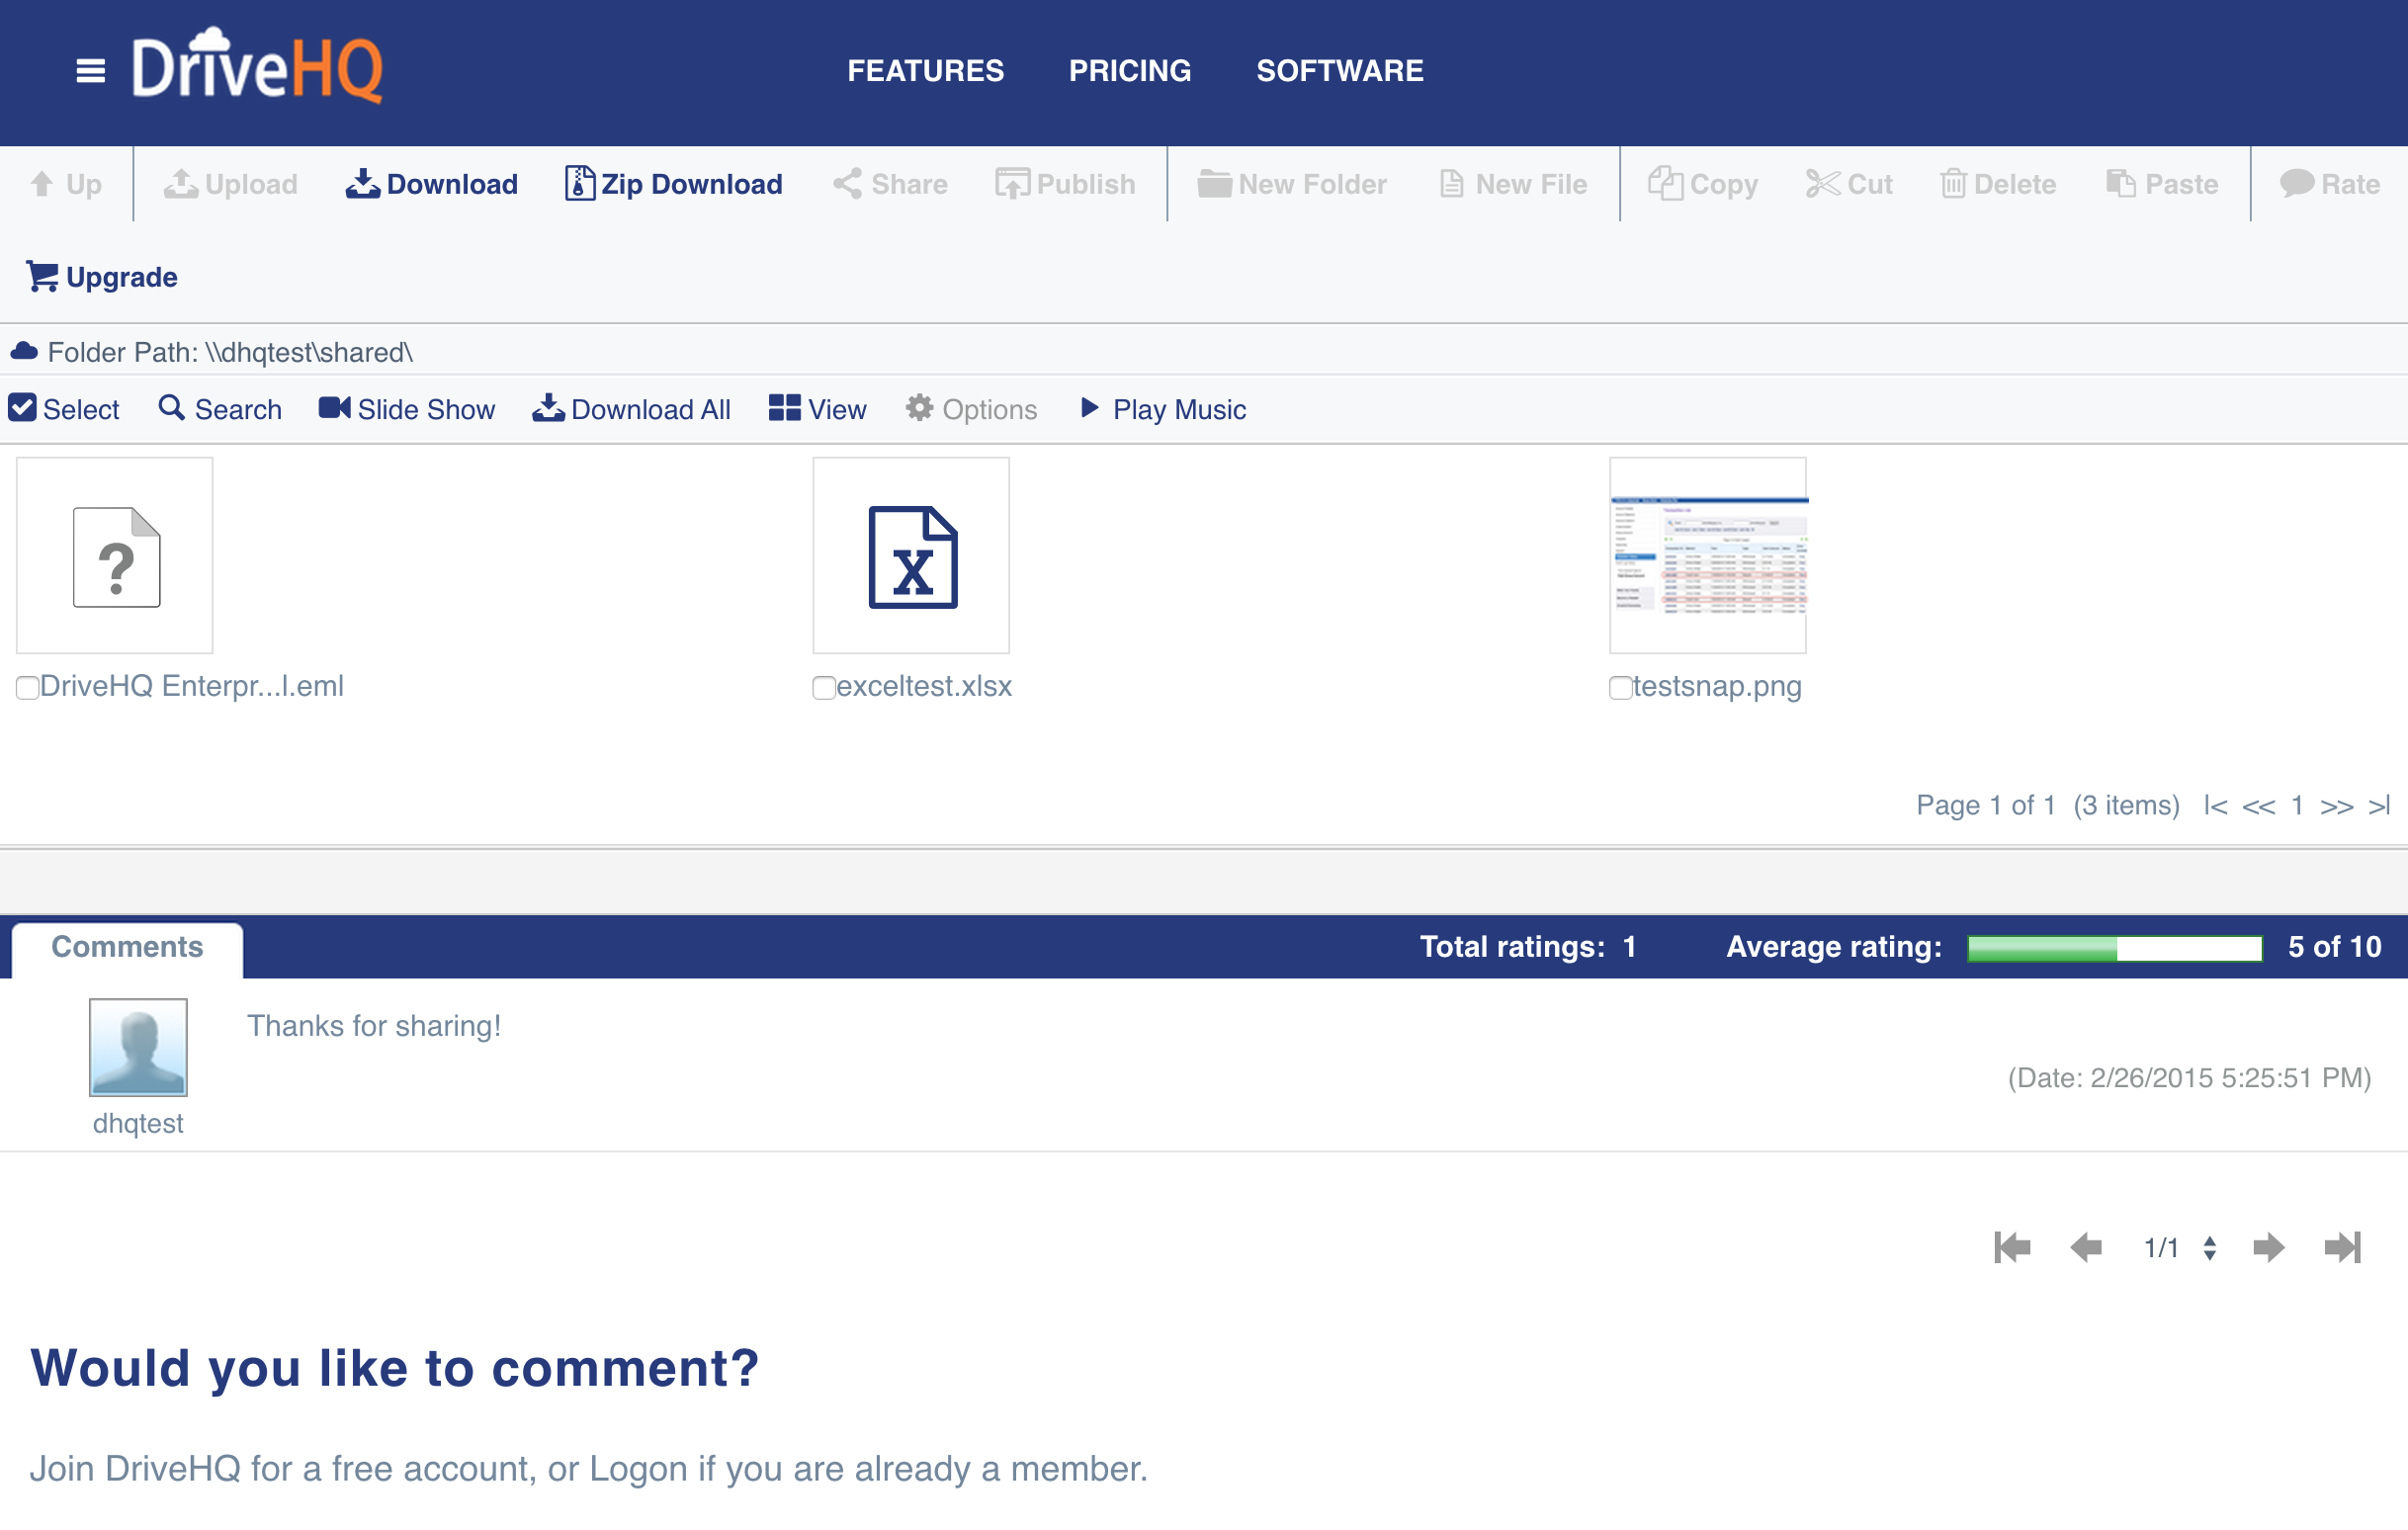Click the Upgrade shopping cart icon
The width and height of the screenshot is (2408, 1530).
pos(42,277)
